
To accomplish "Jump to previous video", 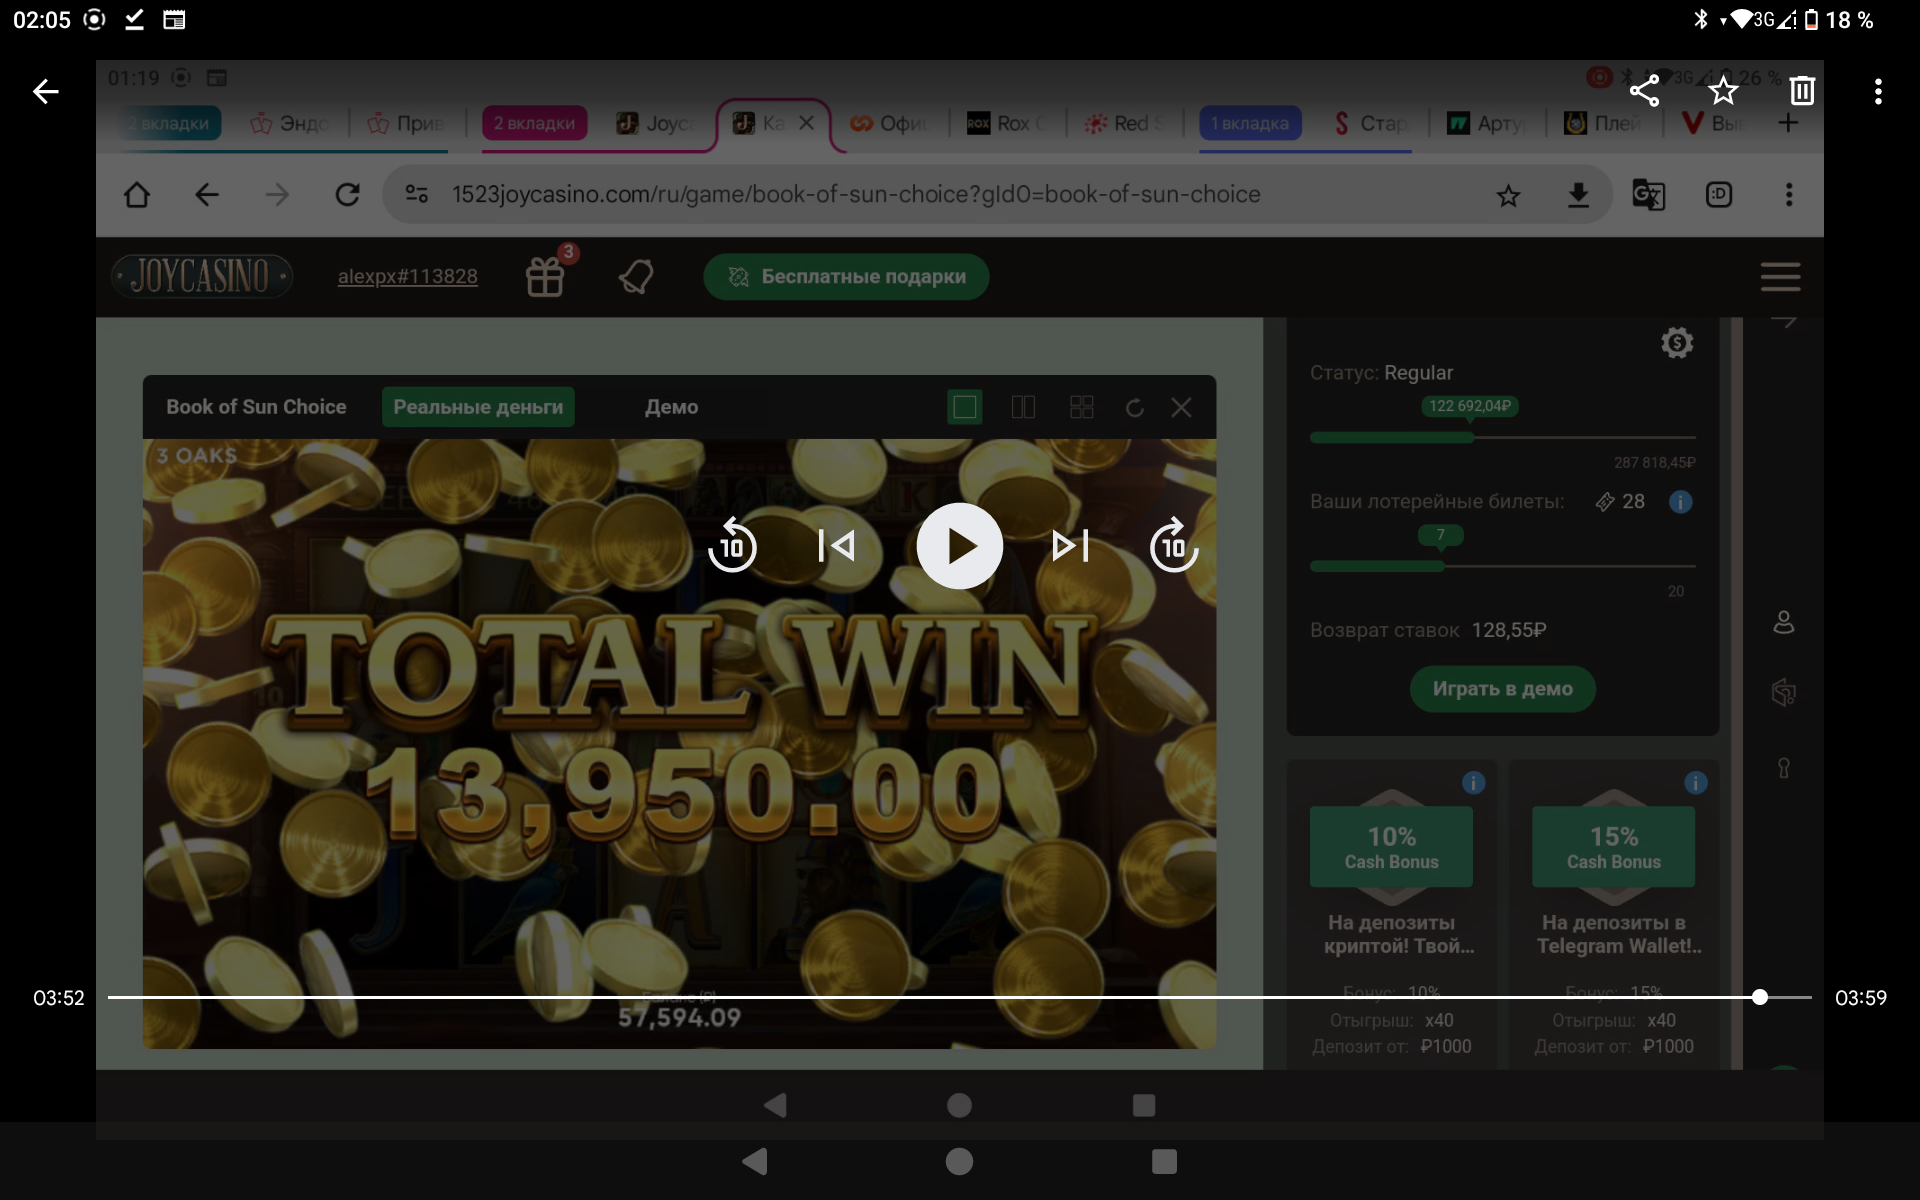I will tap(836, 546).
